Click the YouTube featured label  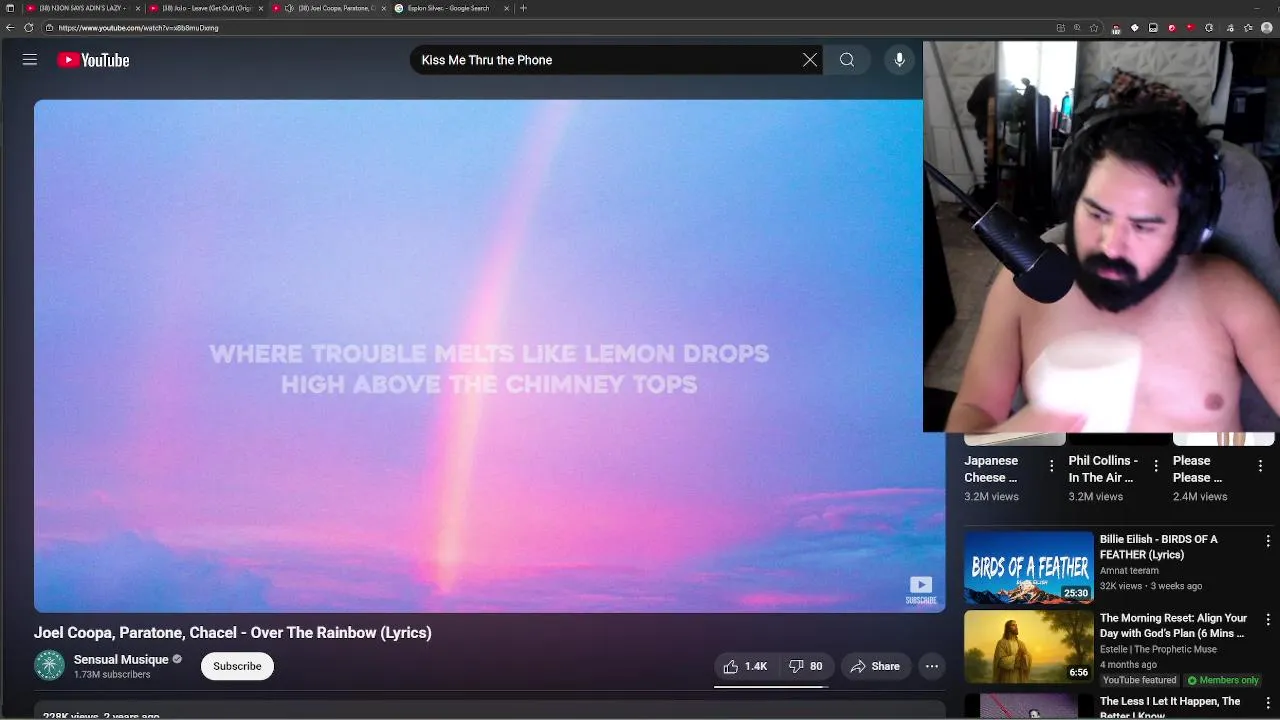pos(1139,680)
